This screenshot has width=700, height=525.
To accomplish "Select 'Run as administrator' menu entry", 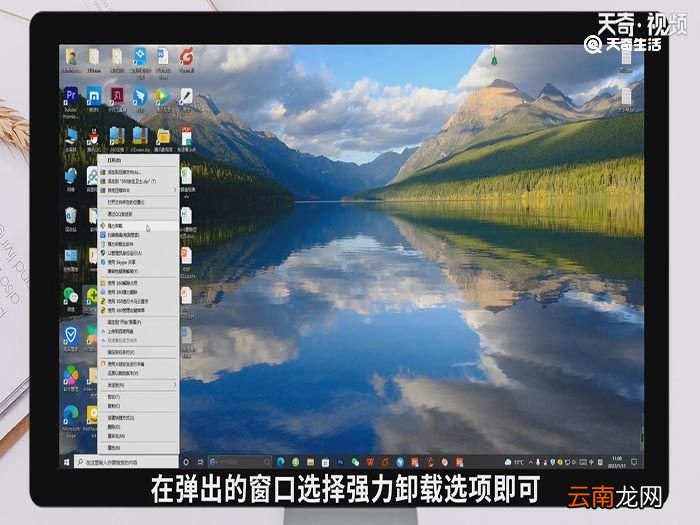I will click(x=138, y=253).
